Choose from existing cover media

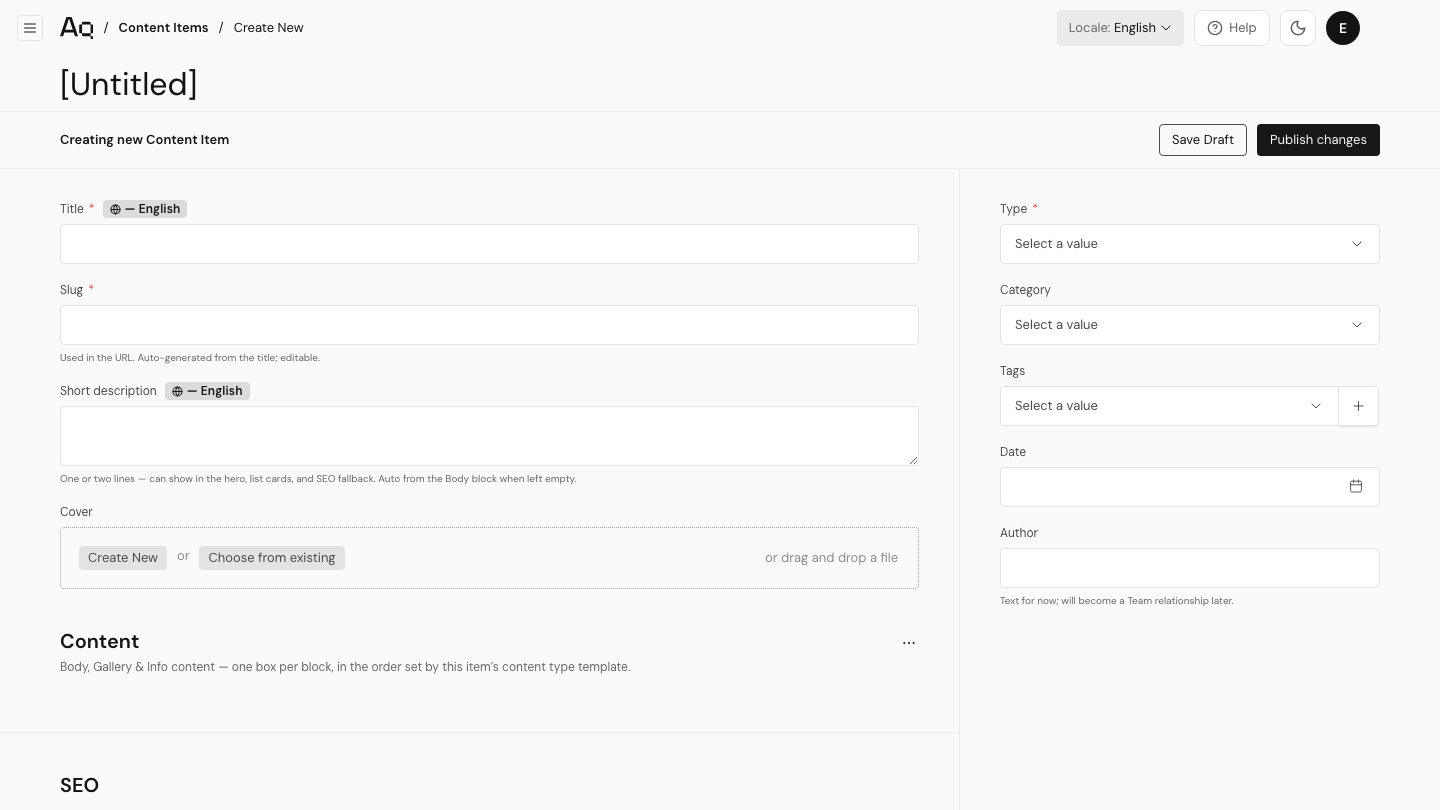[272, 558]
